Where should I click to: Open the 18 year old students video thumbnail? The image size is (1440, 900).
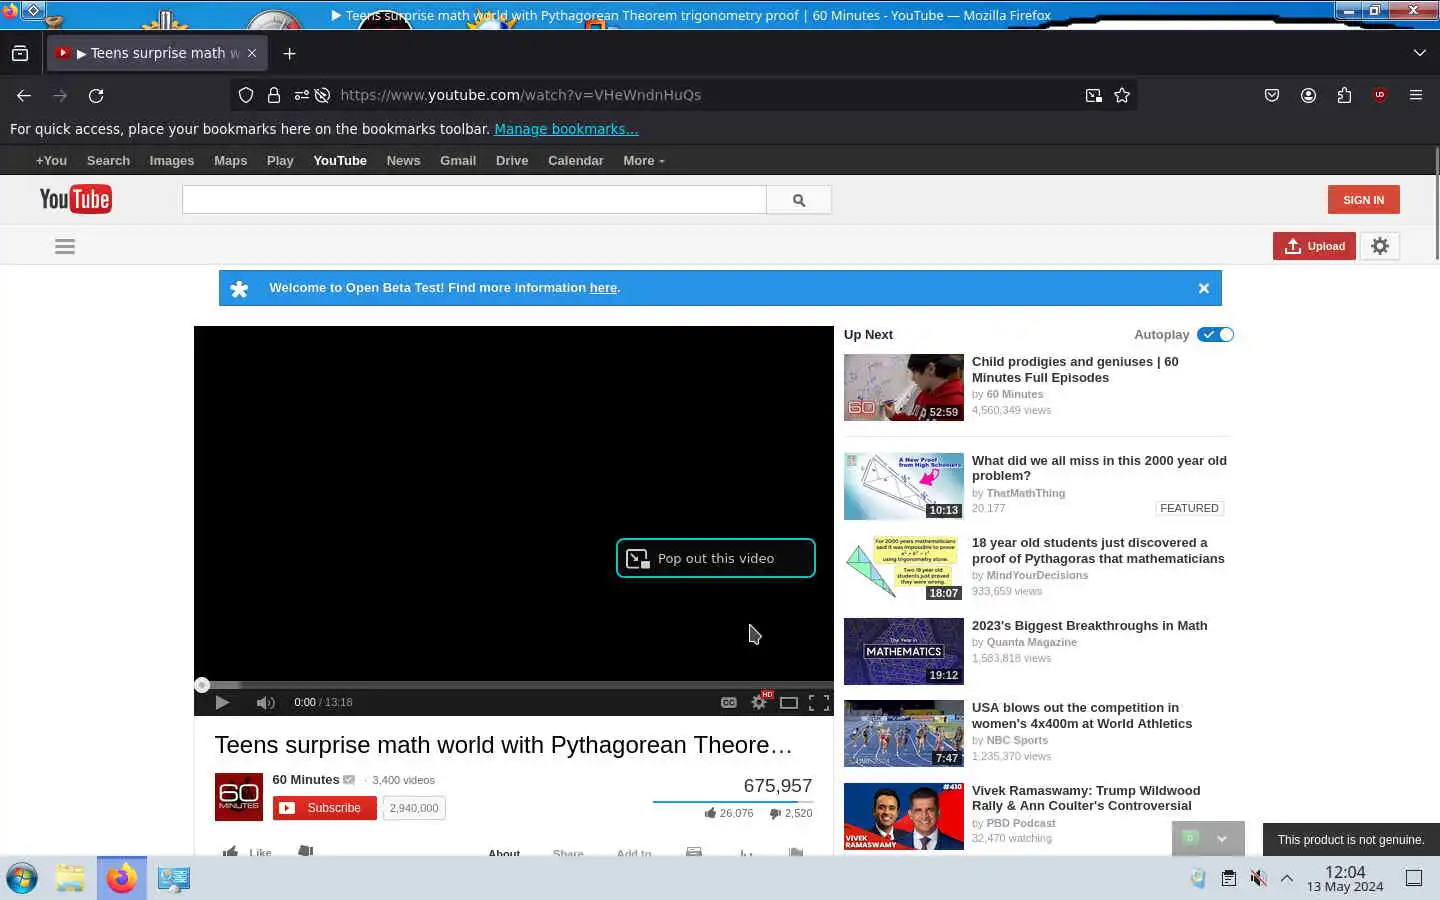[x=904, y=568]
